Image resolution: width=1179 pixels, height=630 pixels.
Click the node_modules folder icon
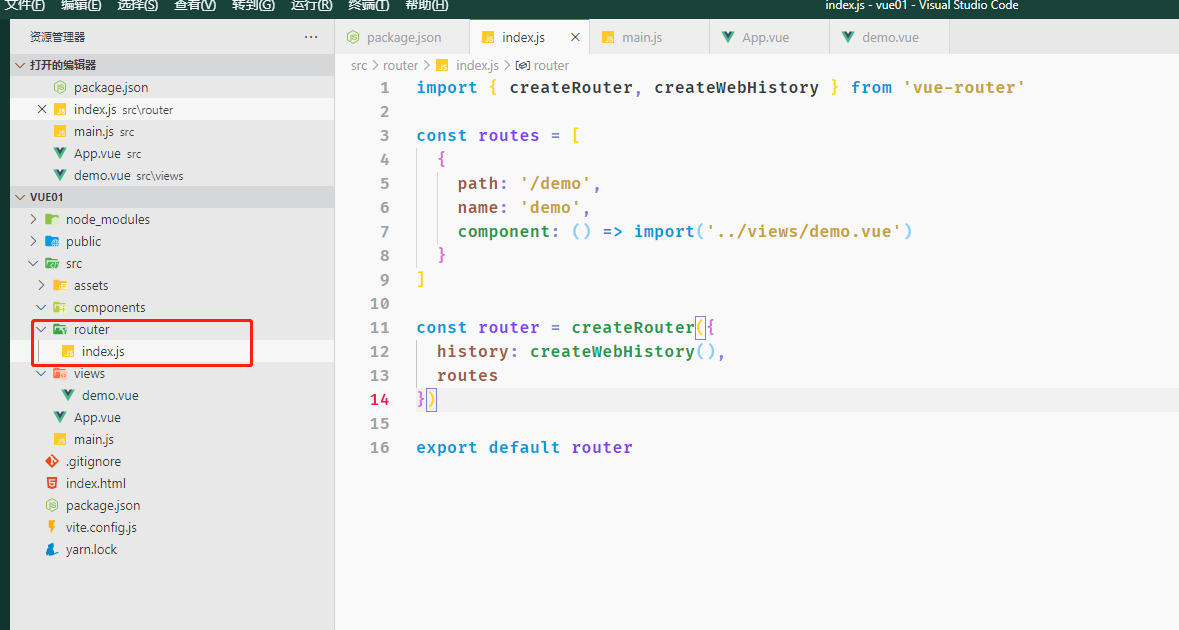[52, 219]
